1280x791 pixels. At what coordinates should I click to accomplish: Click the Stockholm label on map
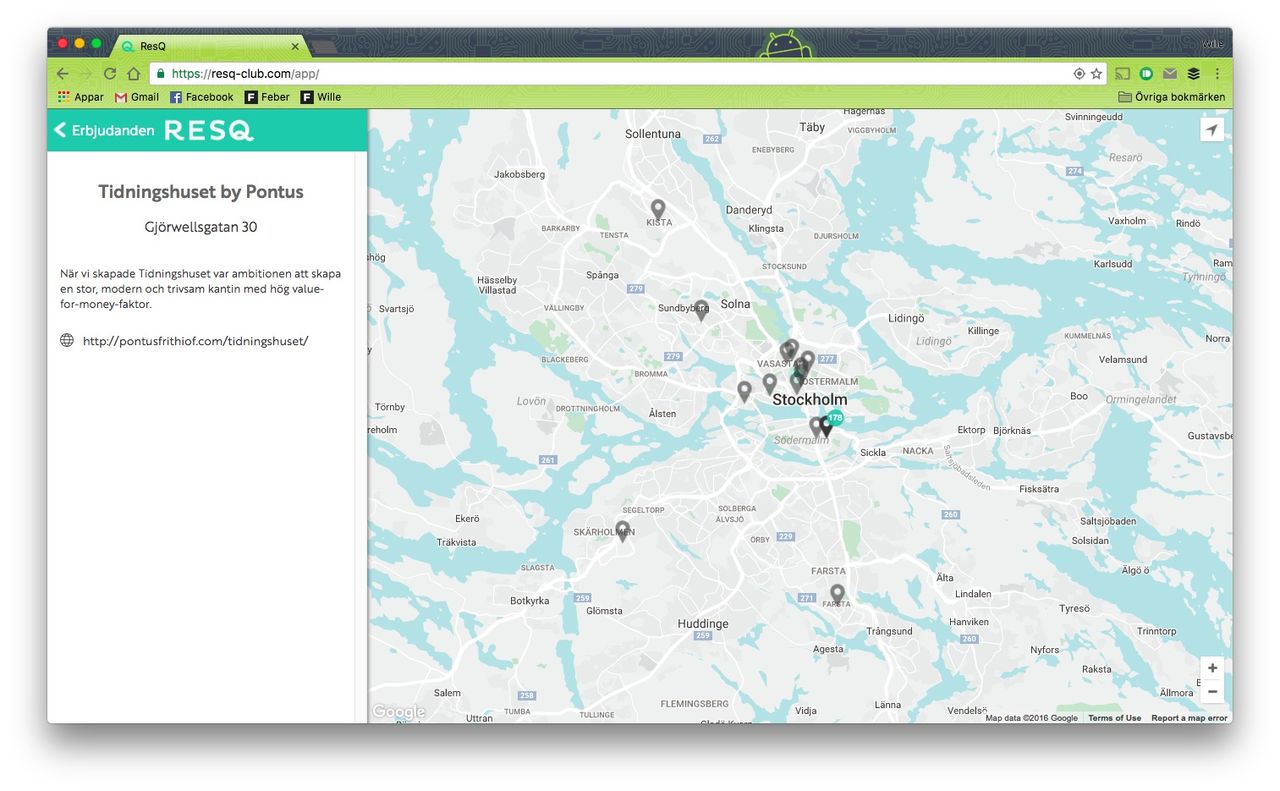point(810,399)
